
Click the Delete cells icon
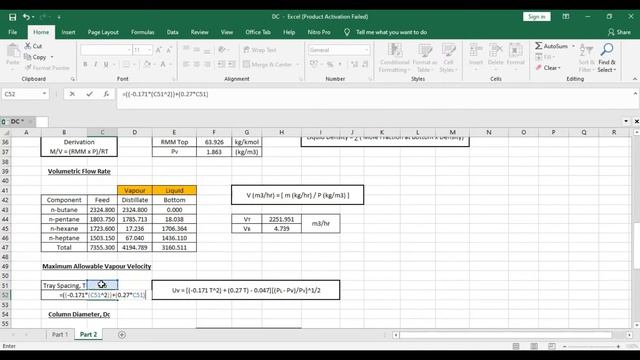click(496, 51)
